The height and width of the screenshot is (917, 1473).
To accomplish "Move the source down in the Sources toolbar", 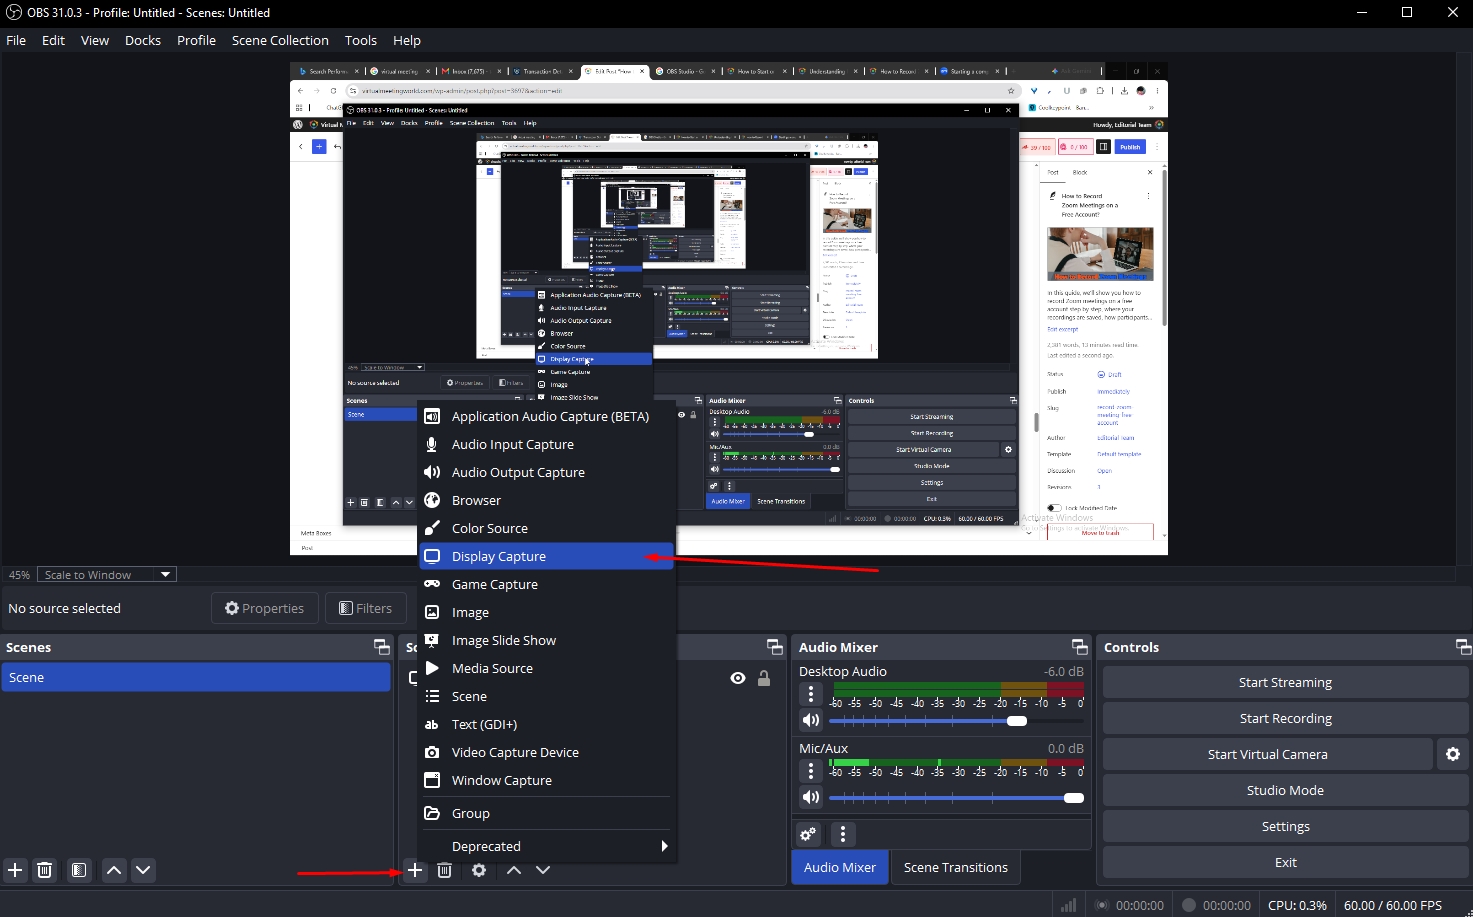I will click(543, 870).
